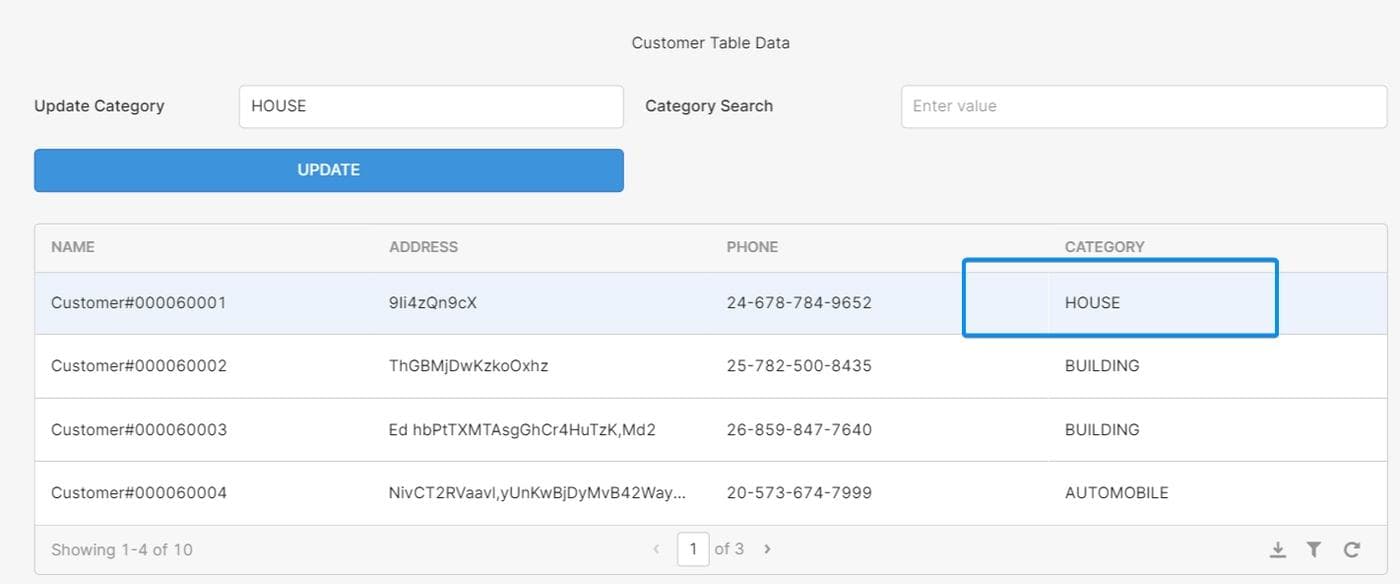The height and width of the screenshot is (584, 1400).
Task: Click the ADDRESS column header
Action: (423, 247)
